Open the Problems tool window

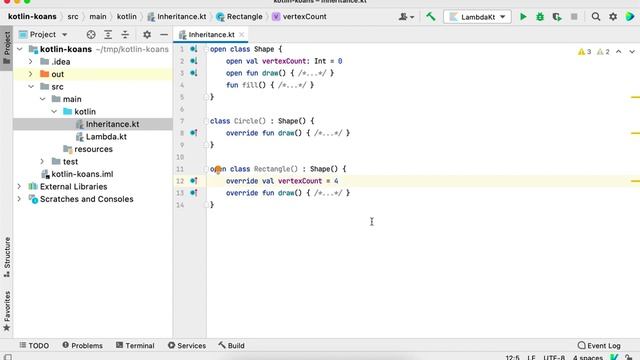coord(82,346)
